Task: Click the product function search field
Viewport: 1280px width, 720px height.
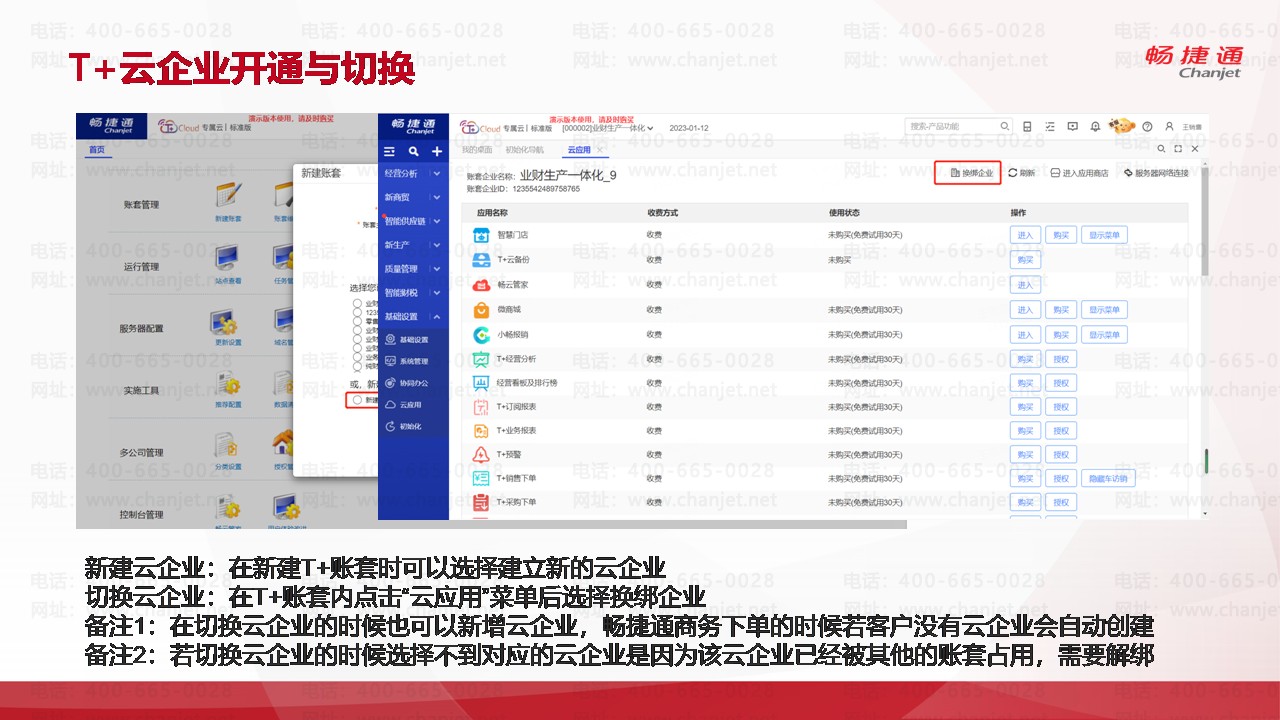Action: (x=959, y=127)
